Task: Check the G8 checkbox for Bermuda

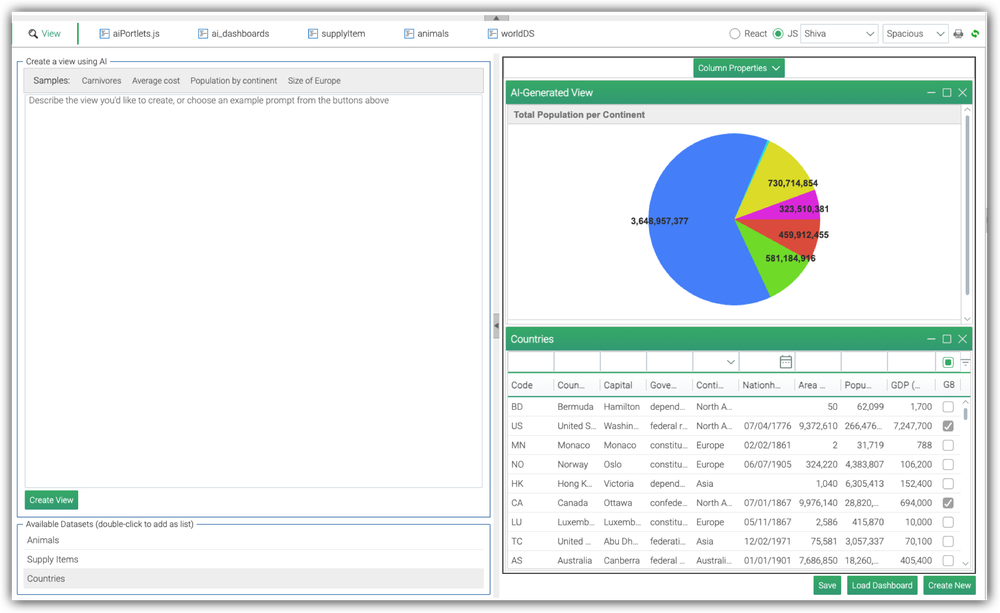Action: coord(947,406)
